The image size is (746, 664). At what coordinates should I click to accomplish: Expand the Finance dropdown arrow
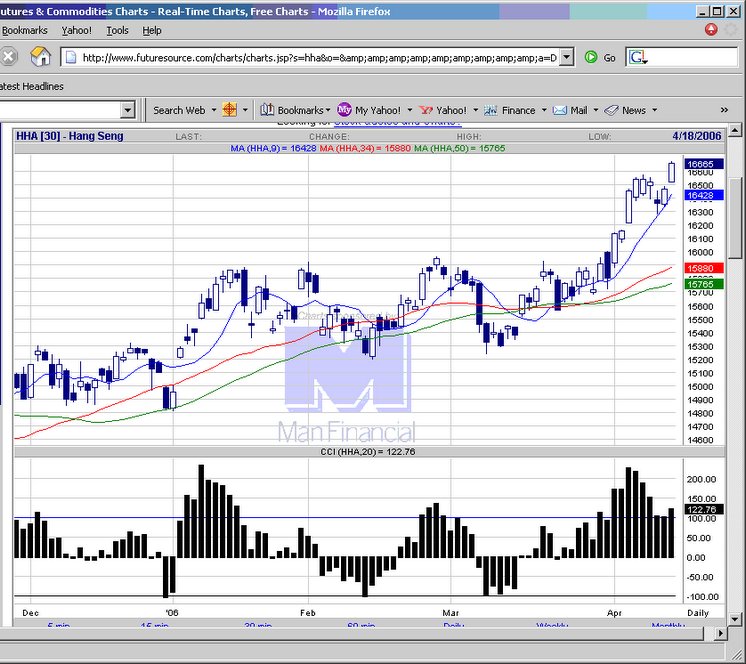coord(544,110)
